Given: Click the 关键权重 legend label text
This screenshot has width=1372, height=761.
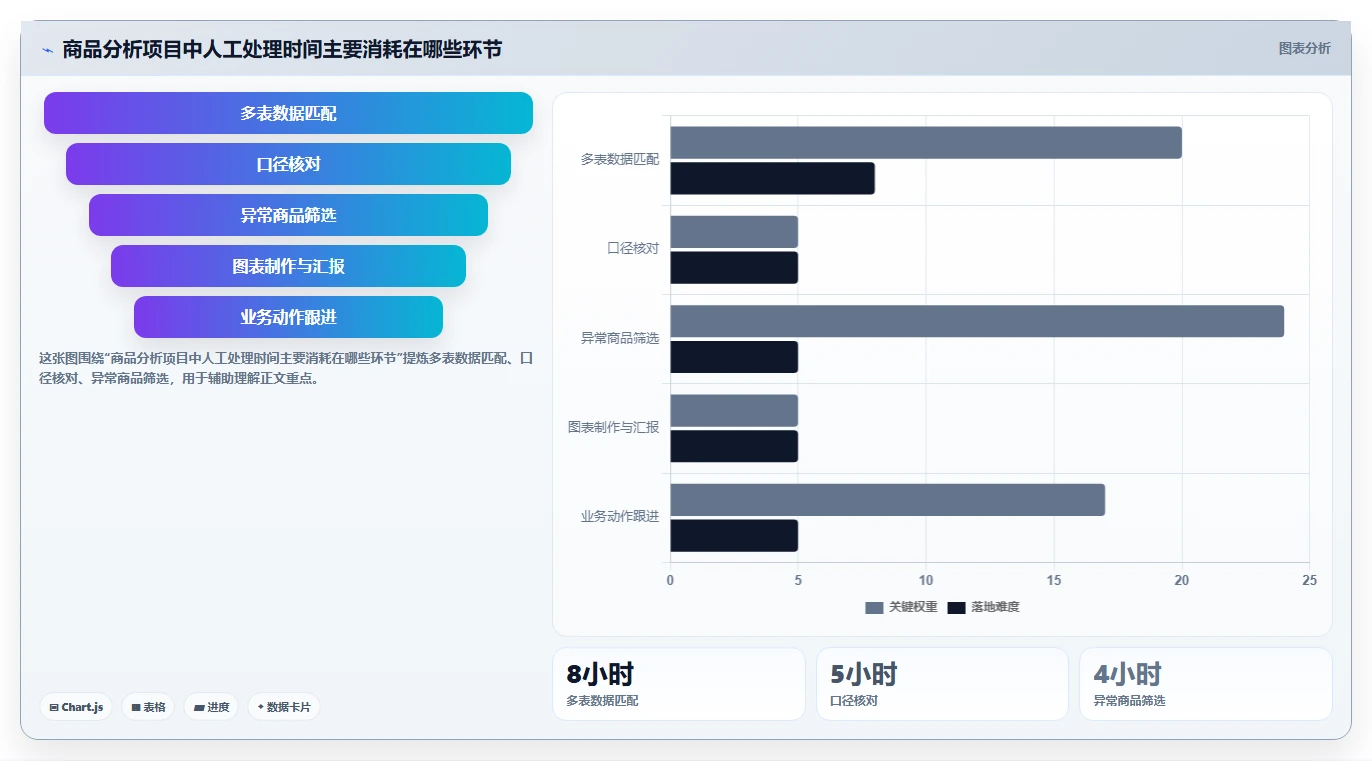Looking at the screenshot, I should 913,608.
